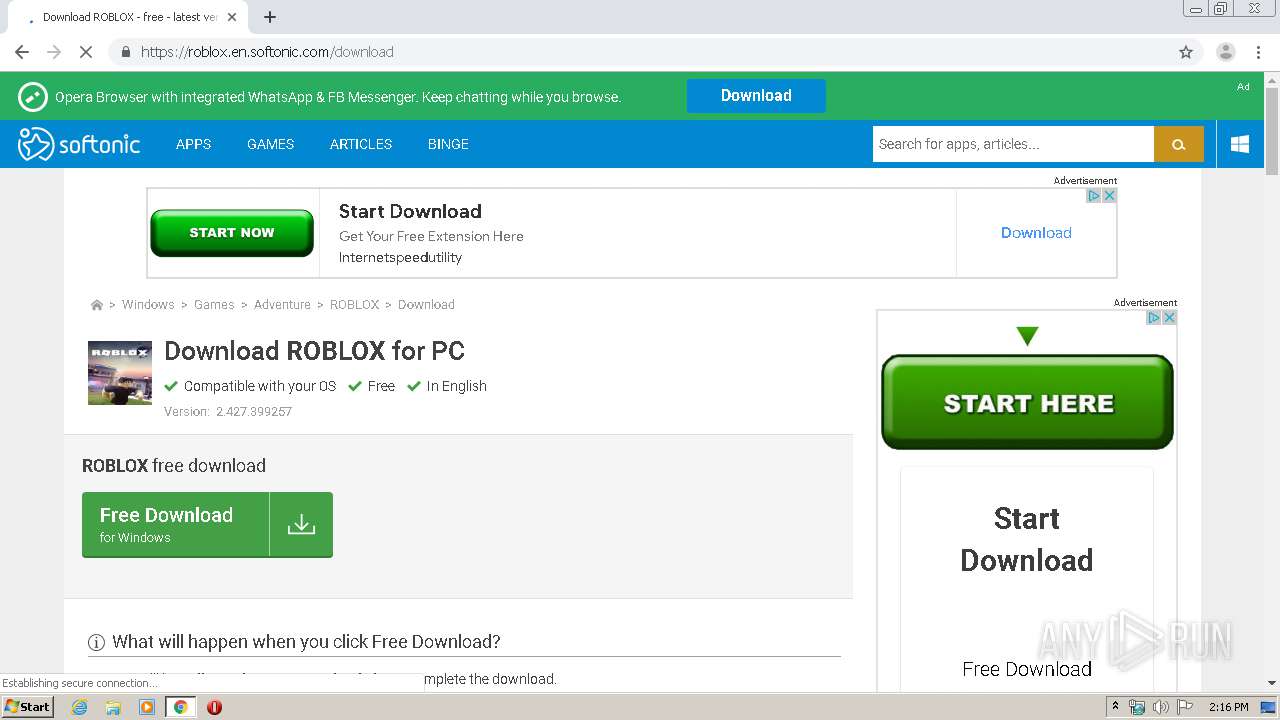Show hidden tray icons arrow

tap(1114, 707)
